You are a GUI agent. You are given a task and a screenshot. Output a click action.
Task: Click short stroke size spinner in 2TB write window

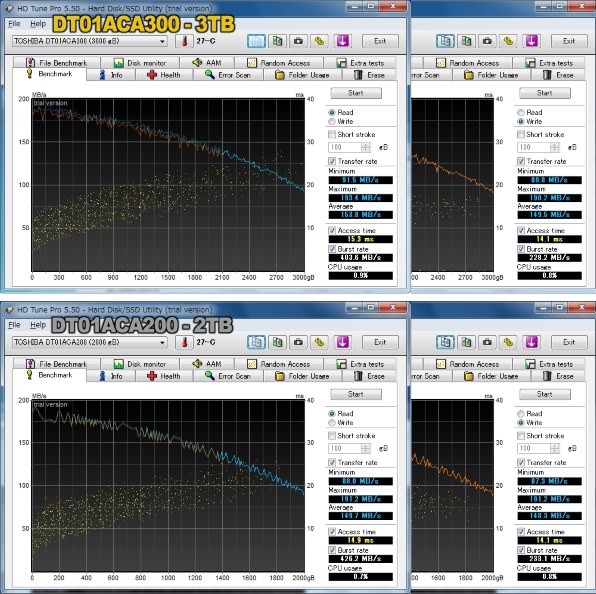pyautogui.click(x=555, y=448)
